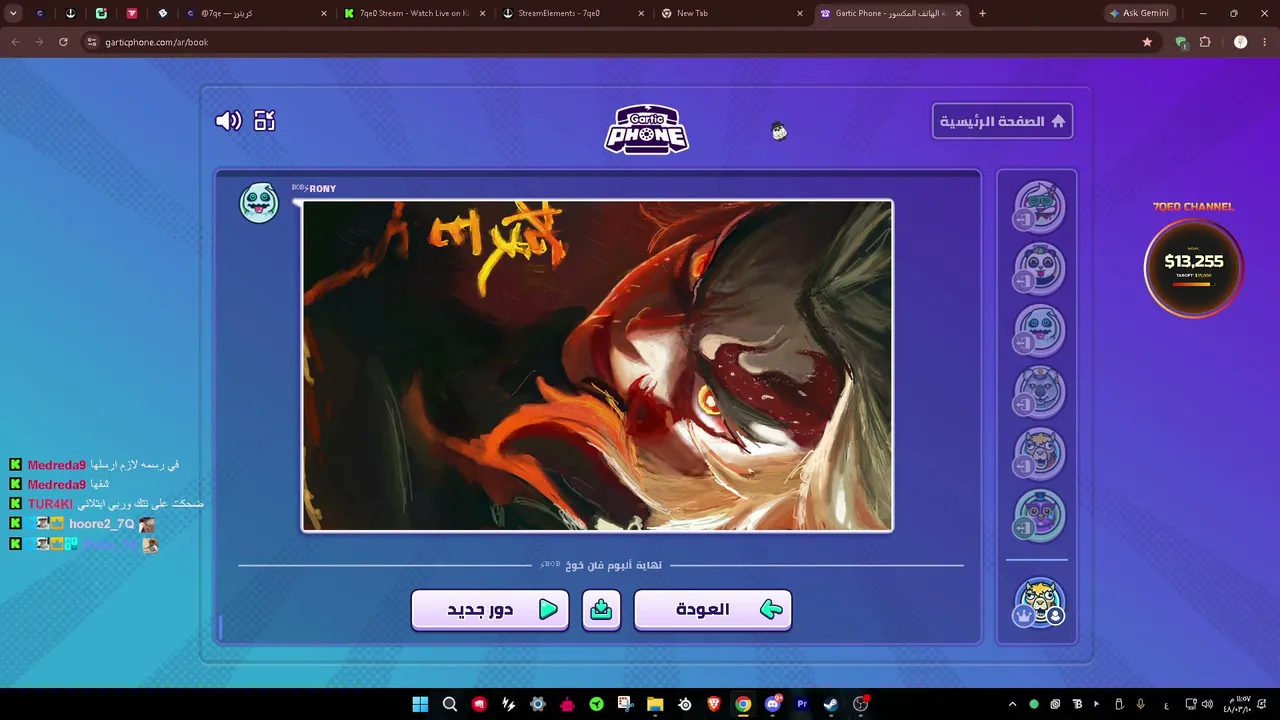Open the browser extensions puzzle menu
The width and height of the screenshot is (1280, 720).
coord(1205,42)
